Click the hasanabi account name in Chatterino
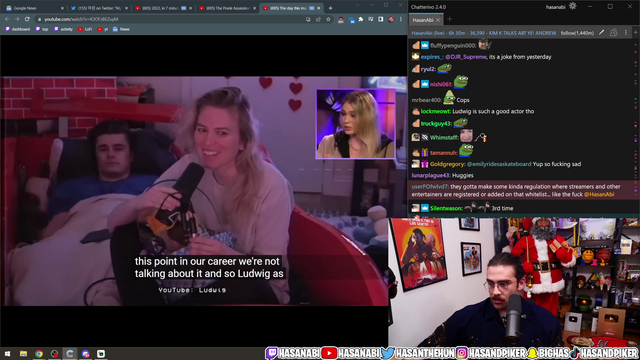 [x=555, y=7]
